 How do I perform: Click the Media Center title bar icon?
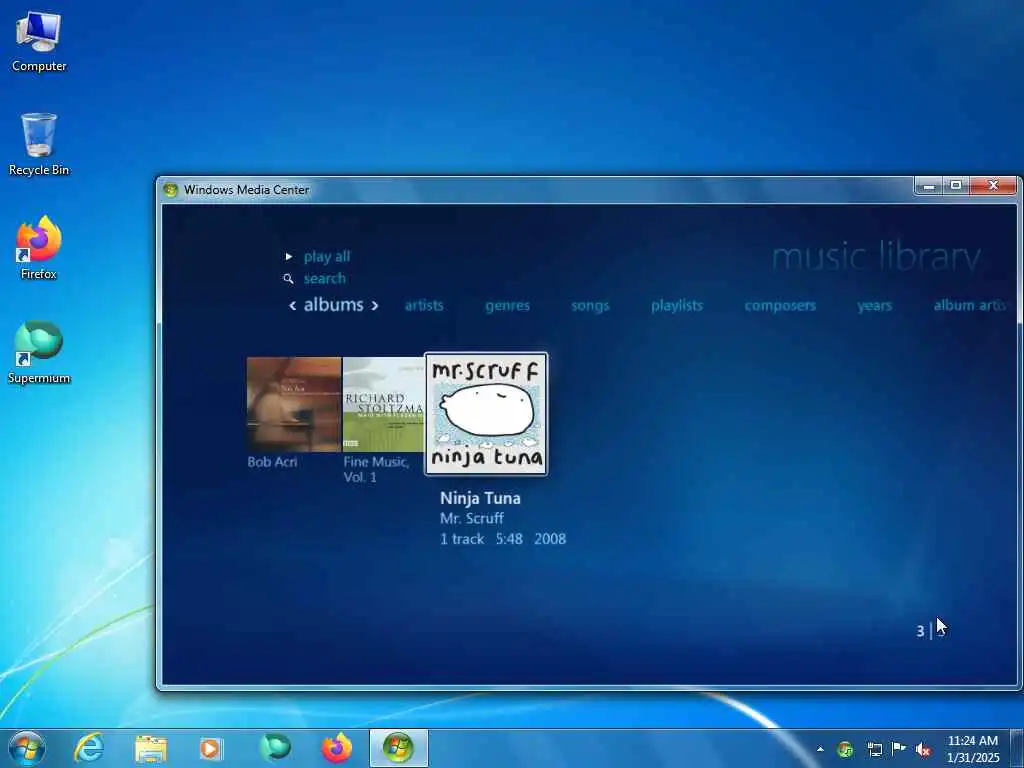click(171, 190)
